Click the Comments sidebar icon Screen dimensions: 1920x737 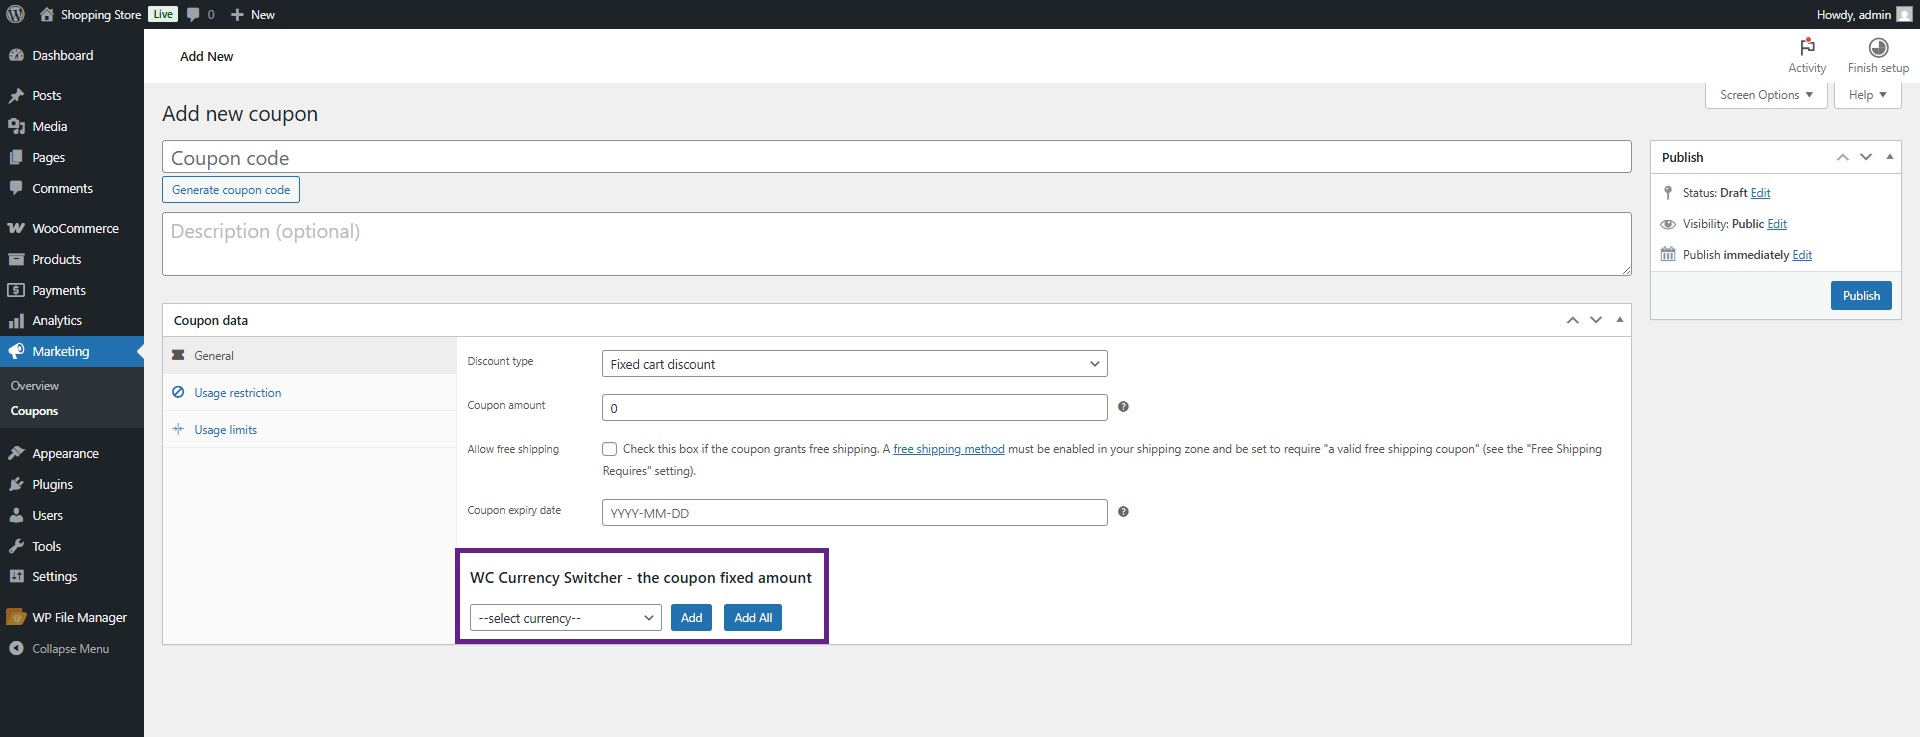[x=16, y=188]
